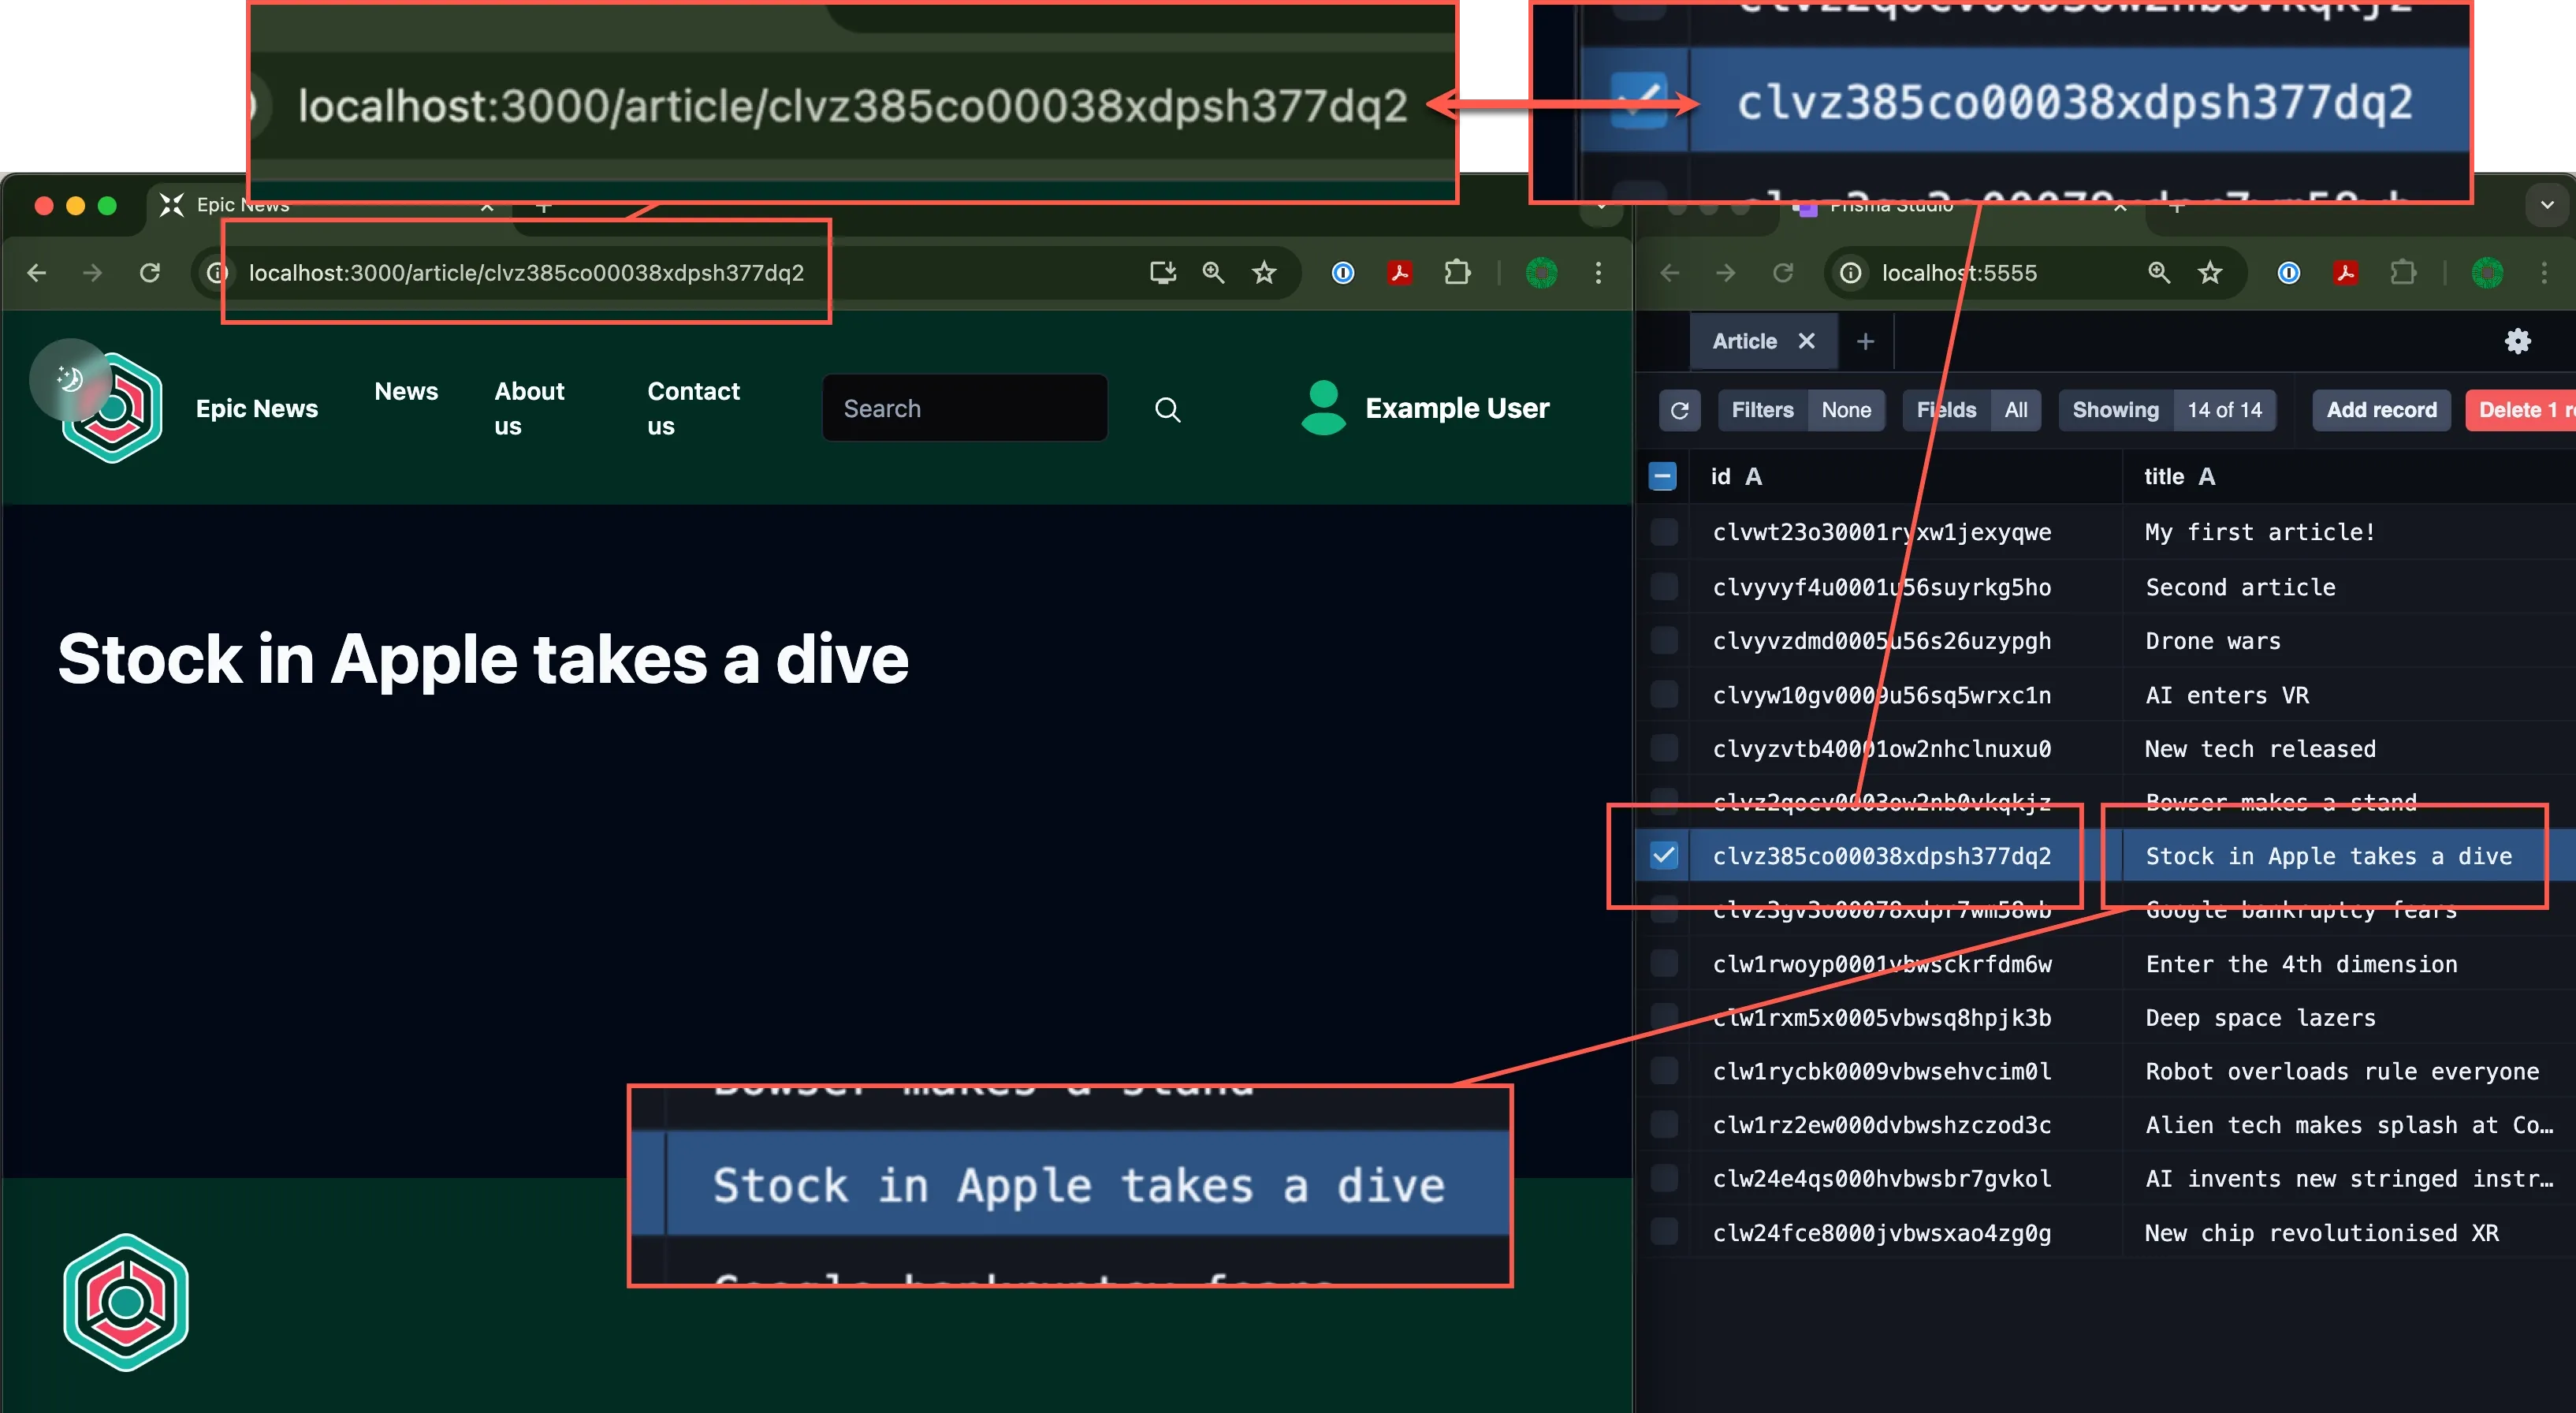This screenshot has width=2576, height=1413.
Task: Check the row for Second article
Action: pos(1664,586)
